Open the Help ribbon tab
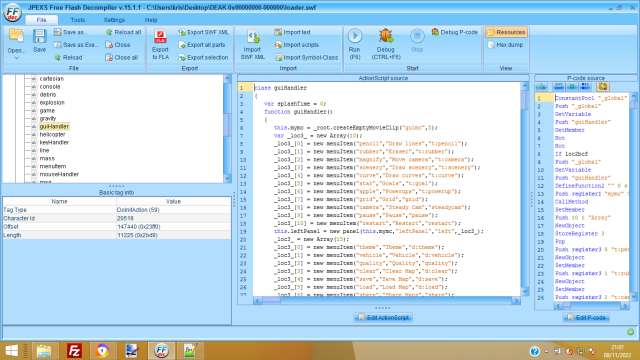The height and width of the screenshot is (360, 640). 151,20
